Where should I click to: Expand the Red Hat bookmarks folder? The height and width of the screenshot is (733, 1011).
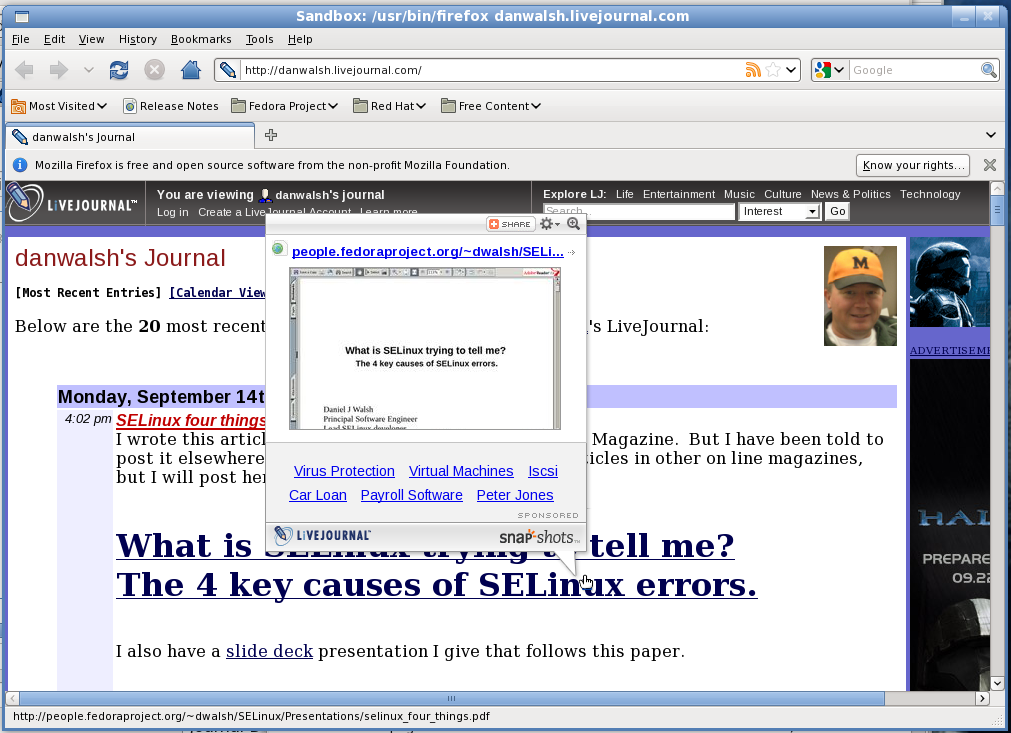point(389,106)
